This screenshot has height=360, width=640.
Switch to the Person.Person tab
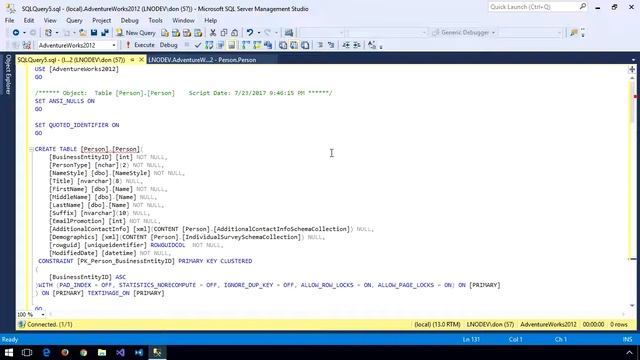[x=202, y=60]
